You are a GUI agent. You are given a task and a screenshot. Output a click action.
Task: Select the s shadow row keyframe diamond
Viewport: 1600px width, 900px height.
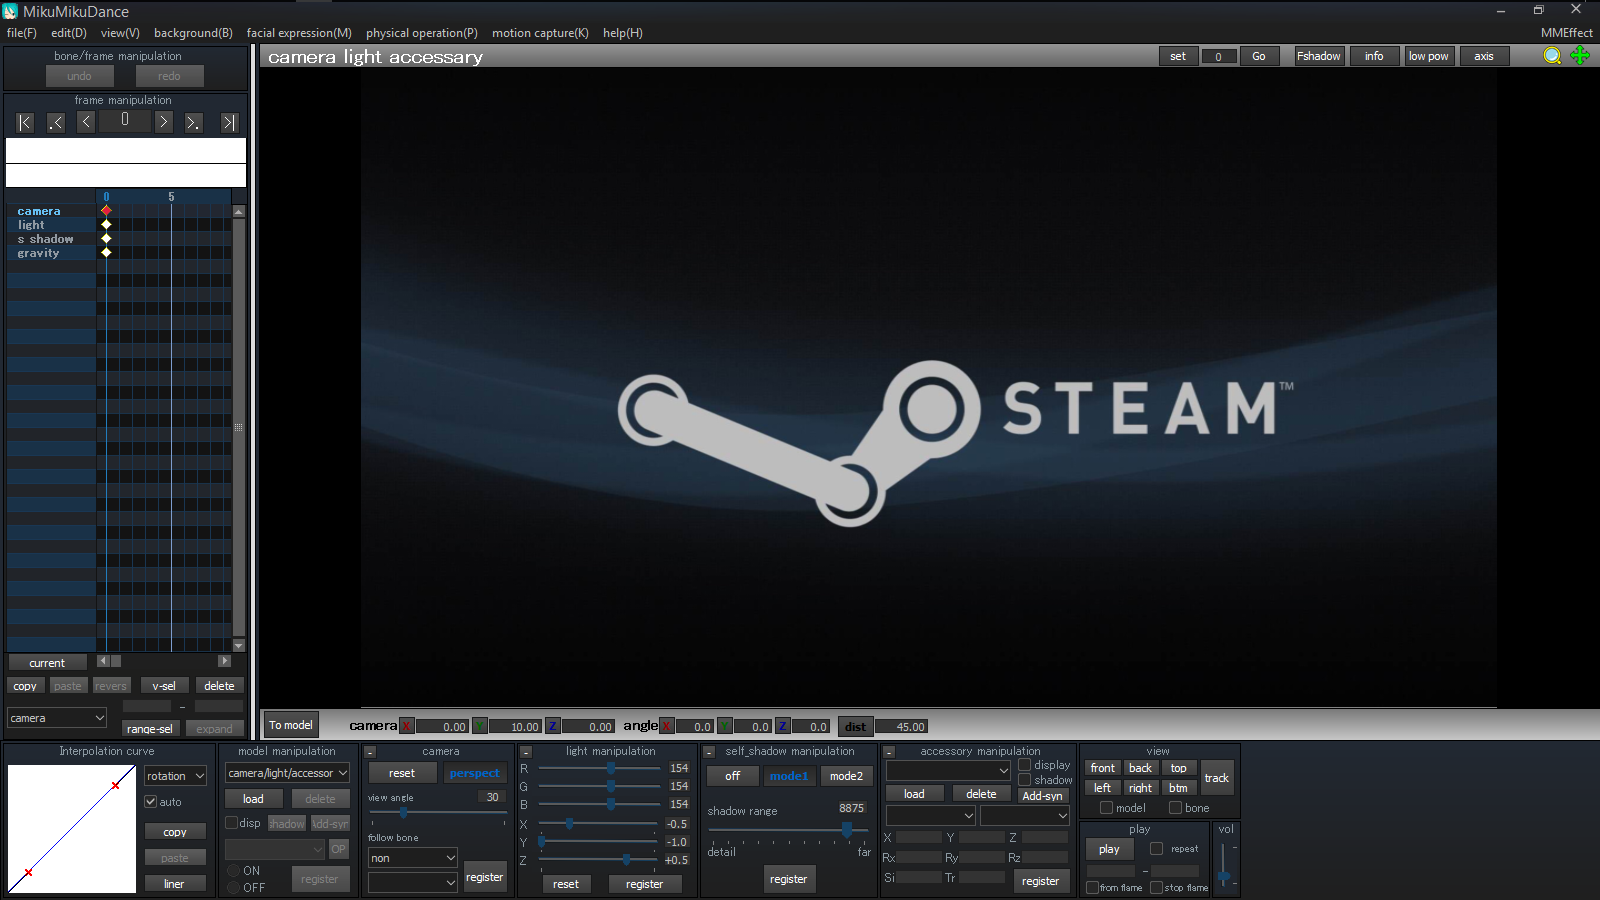pos(106,239)
